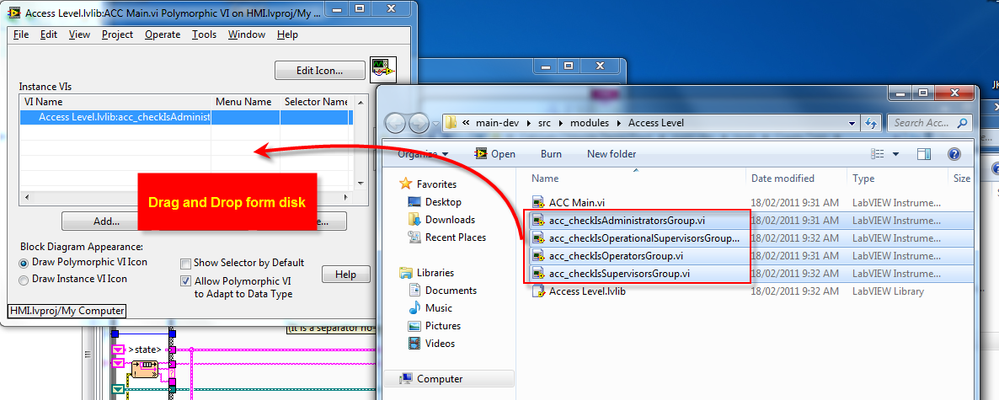Click the Edit Icon... button
Viewport: 999px width, 400px height.
[320, 70]
